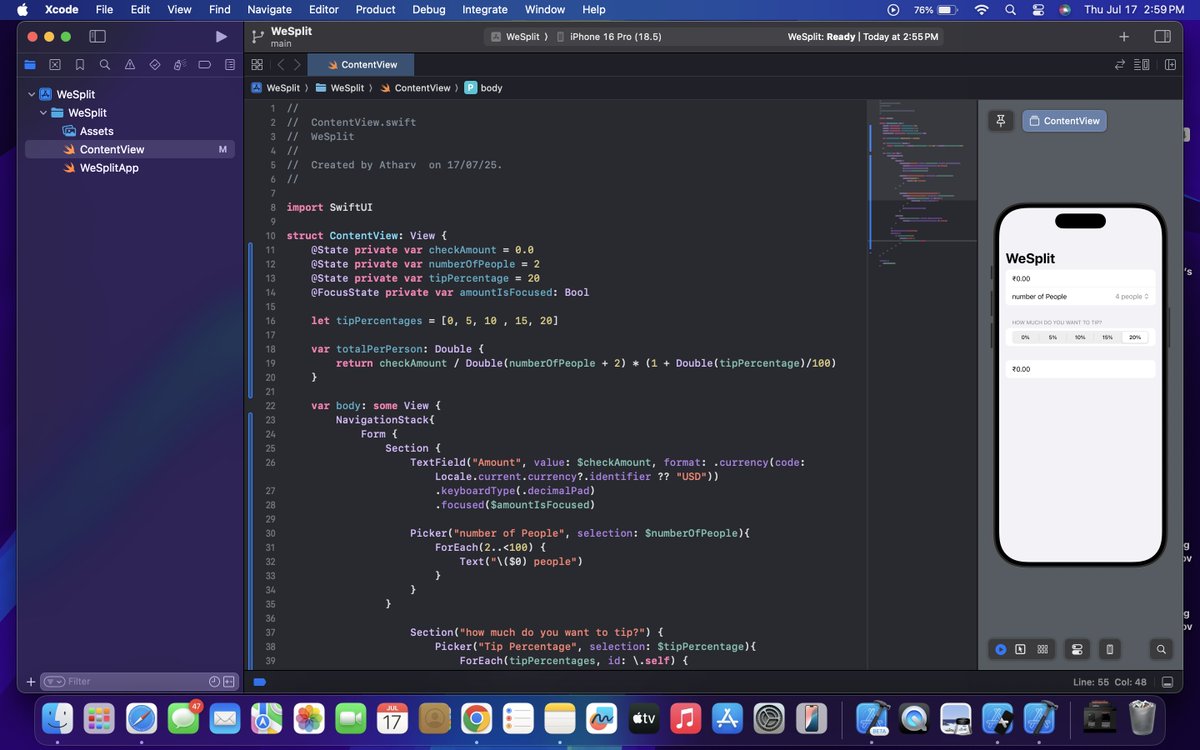
Task: Collapse the WeSplit project root in navigator
Action: (30, 95)
